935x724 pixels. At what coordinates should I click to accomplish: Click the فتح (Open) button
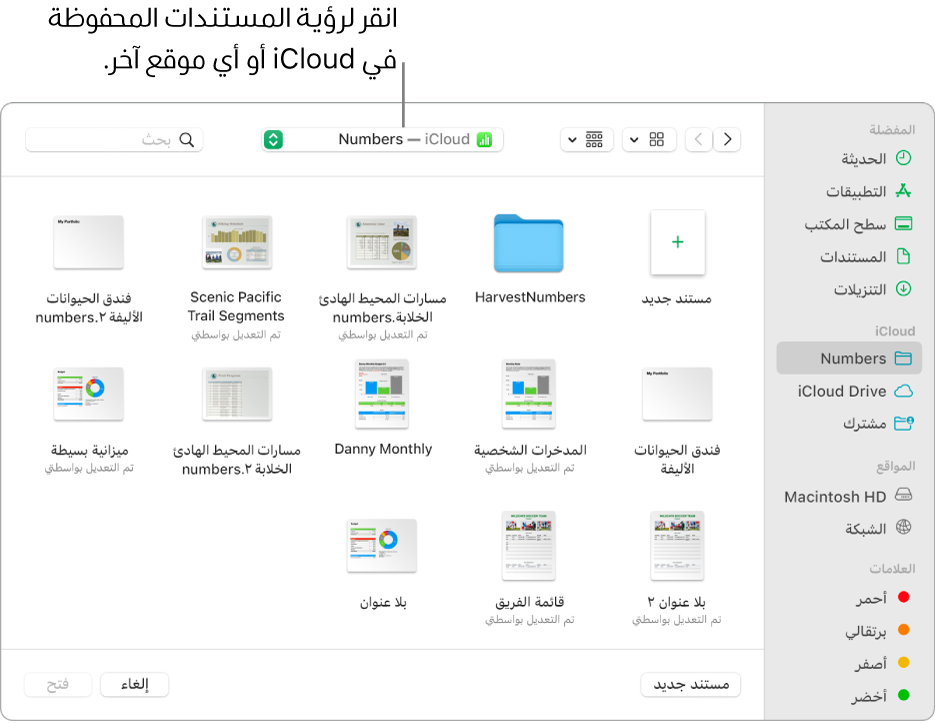click(58, 685)
